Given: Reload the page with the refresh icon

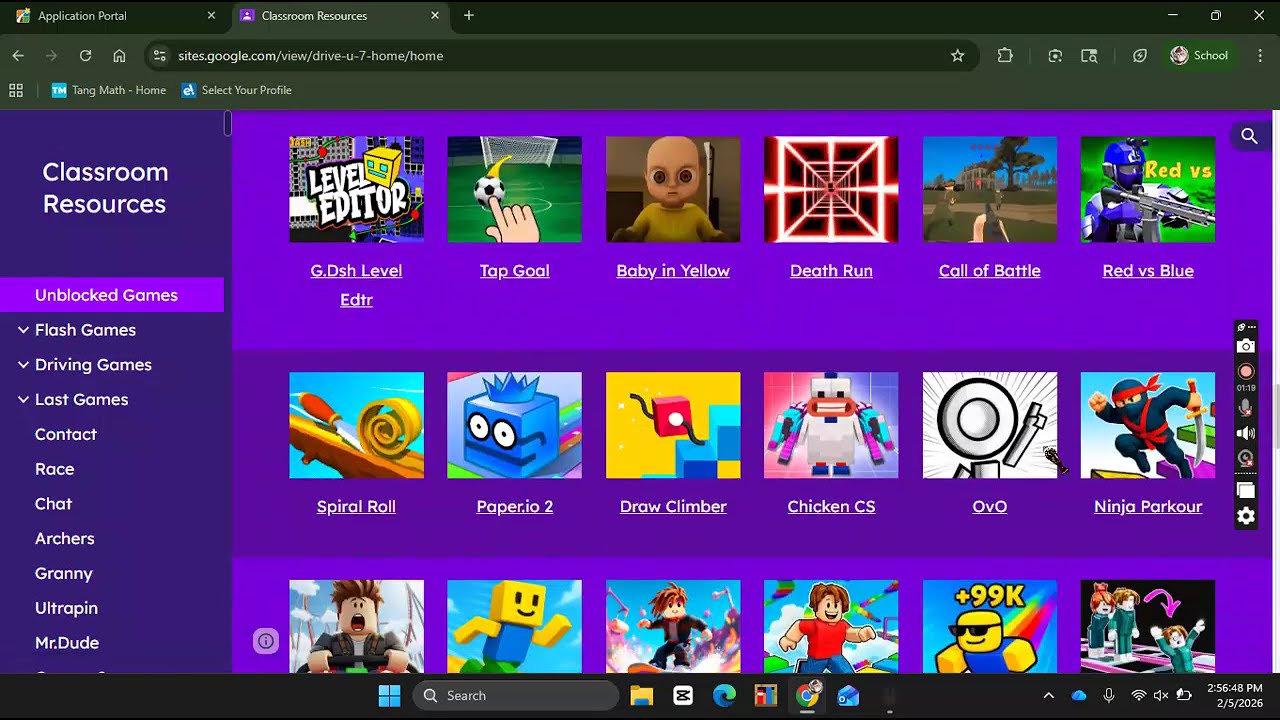Looking at the screenshot, I should click(x=85, y=56).
